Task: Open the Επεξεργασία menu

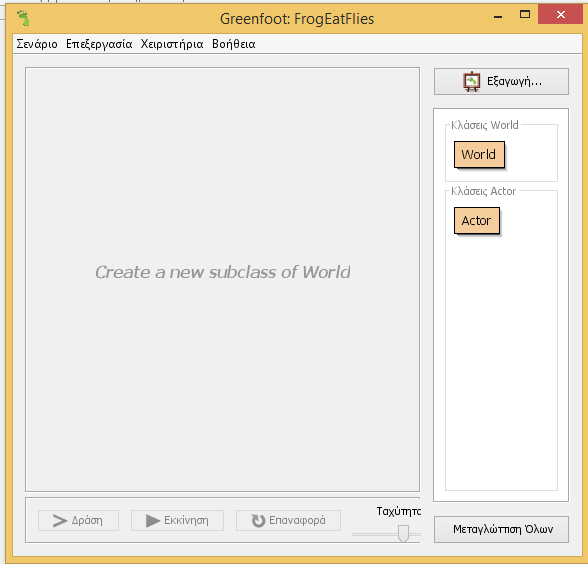Action: pyautogui.click(x=99, y=44)
